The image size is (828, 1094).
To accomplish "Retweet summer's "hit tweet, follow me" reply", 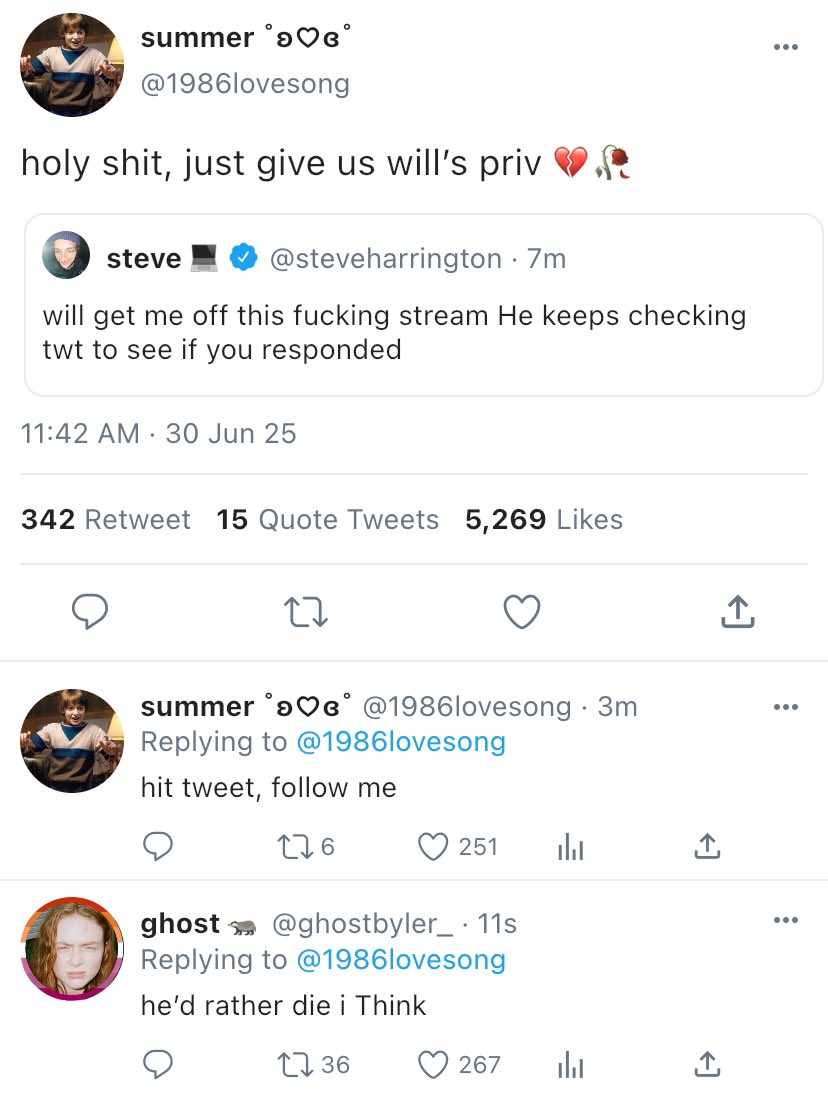I will click(295, 847).
